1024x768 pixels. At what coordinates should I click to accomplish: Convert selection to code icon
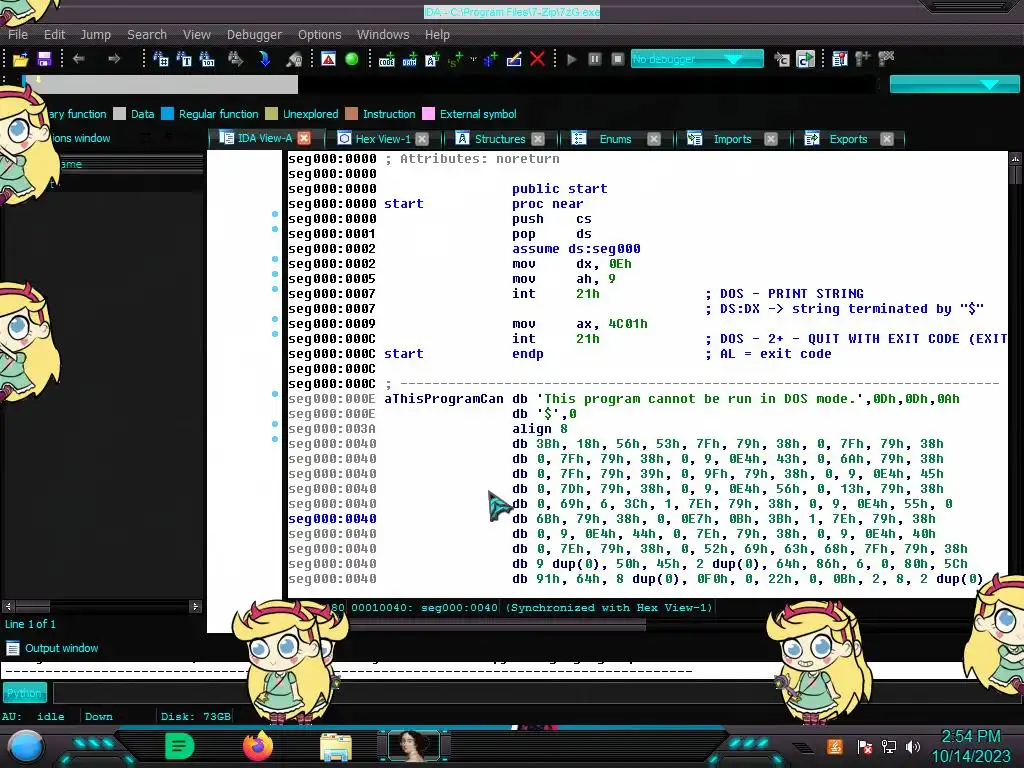(386, 59)
